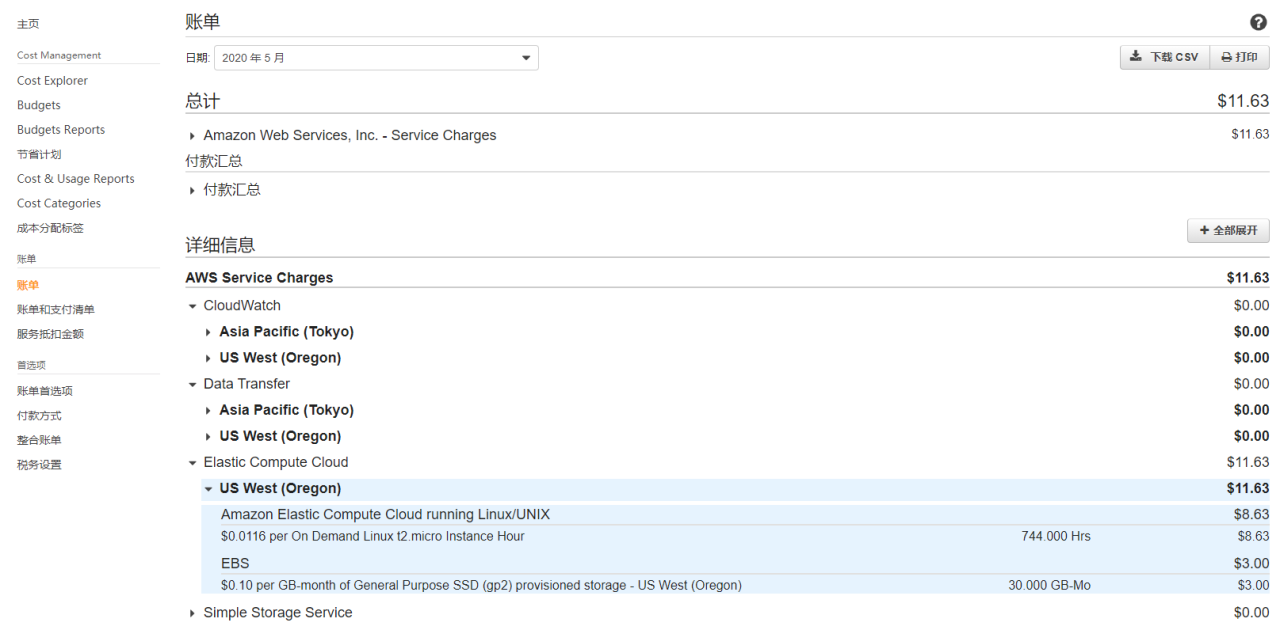Expand US West (Oregon) under Data Transfer
Image resolution: width=1280 pixels, height=630 pixels.
208,436
